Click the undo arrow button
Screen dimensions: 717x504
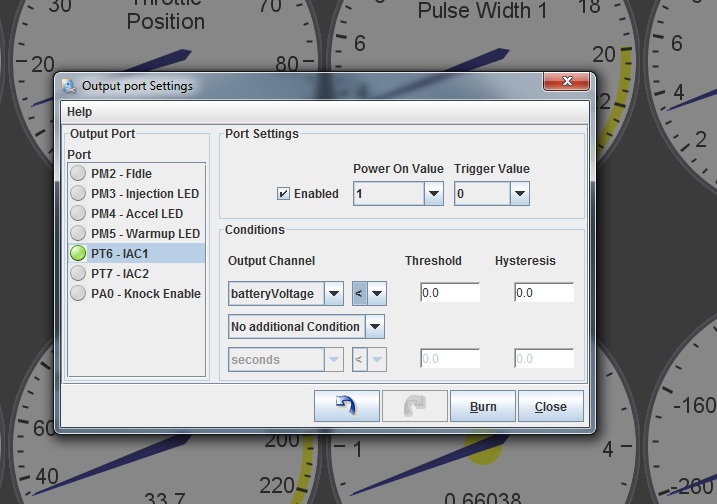tap(346, 406)
